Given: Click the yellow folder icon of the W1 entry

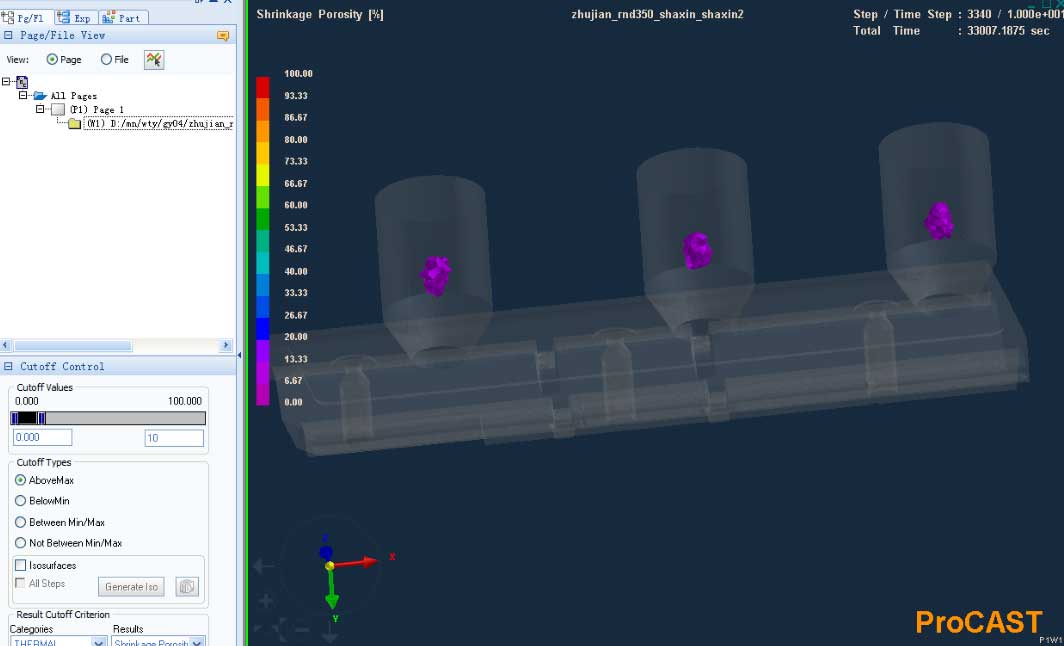Looking at the screenshot, I should (75, 124).
